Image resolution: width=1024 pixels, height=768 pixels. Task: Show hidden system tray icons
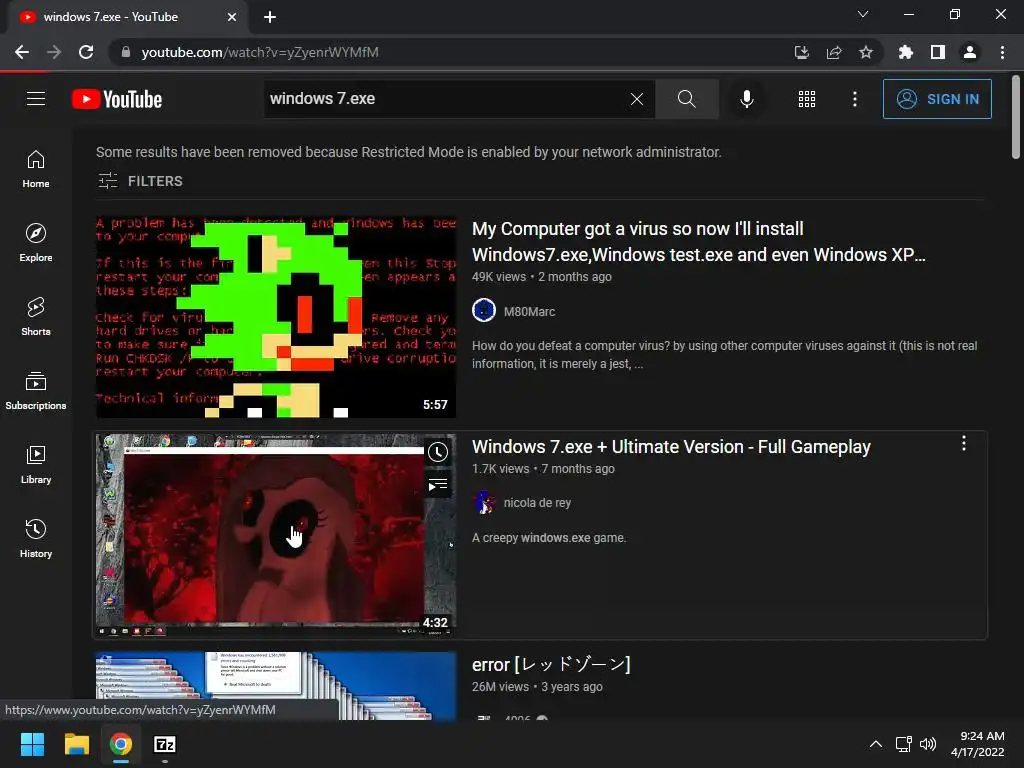tap(876, 744)
